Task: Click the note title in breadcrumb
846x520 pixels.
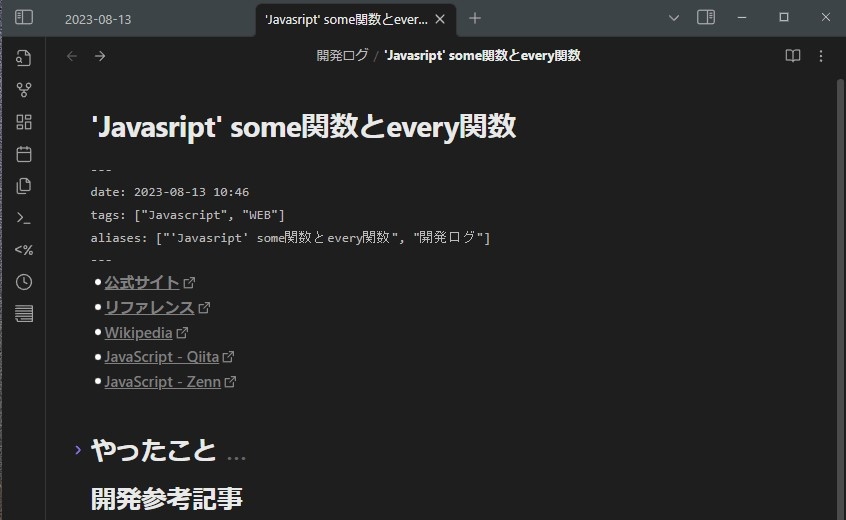Action: tap(482, 56)
